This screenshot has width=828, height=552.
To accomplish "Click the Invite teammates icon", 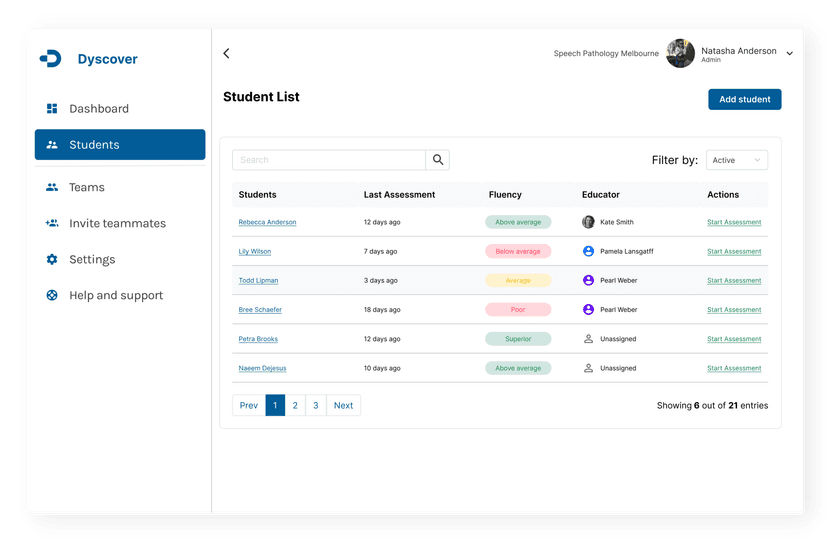I will tap(52, 224).
